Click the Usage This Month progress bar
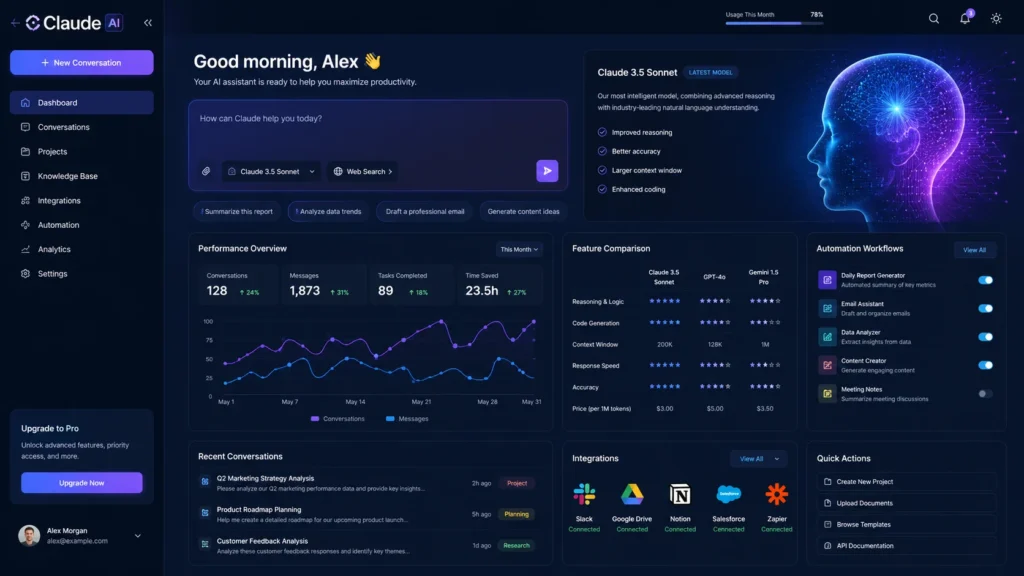This screenshot has height=576, width=1024. (x=774, y=24)
